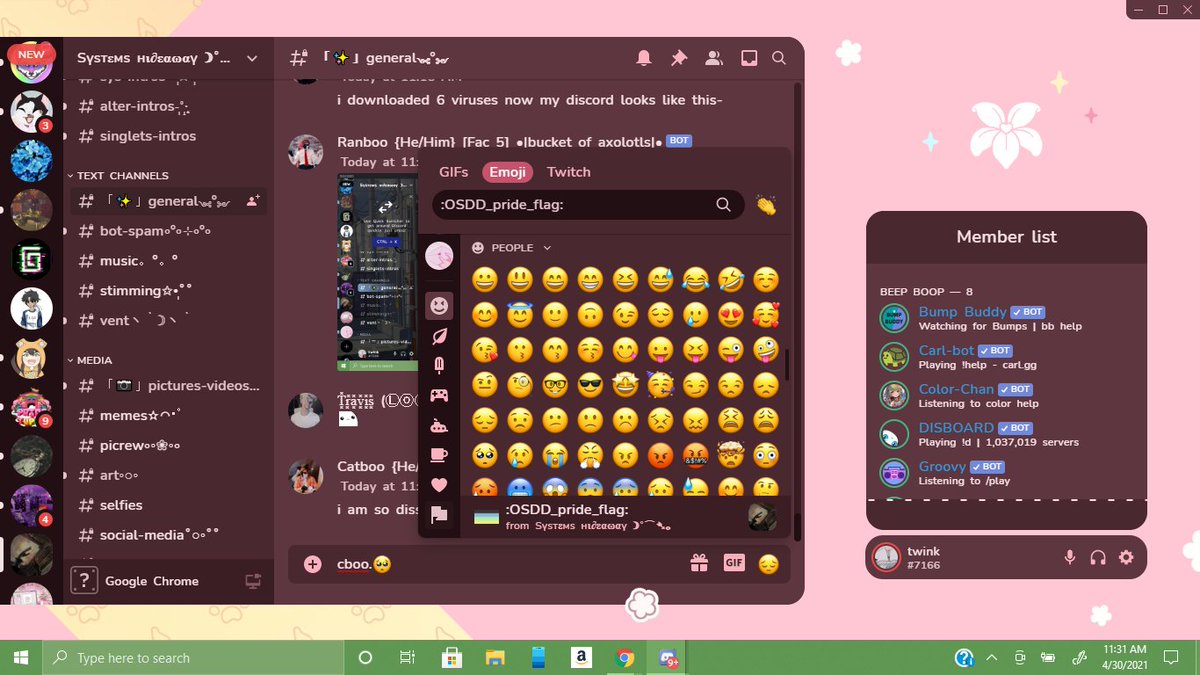This screenshot has width=1200, height=675.
Task: Click the plus attach file button
Action: (x=313, y=564)
